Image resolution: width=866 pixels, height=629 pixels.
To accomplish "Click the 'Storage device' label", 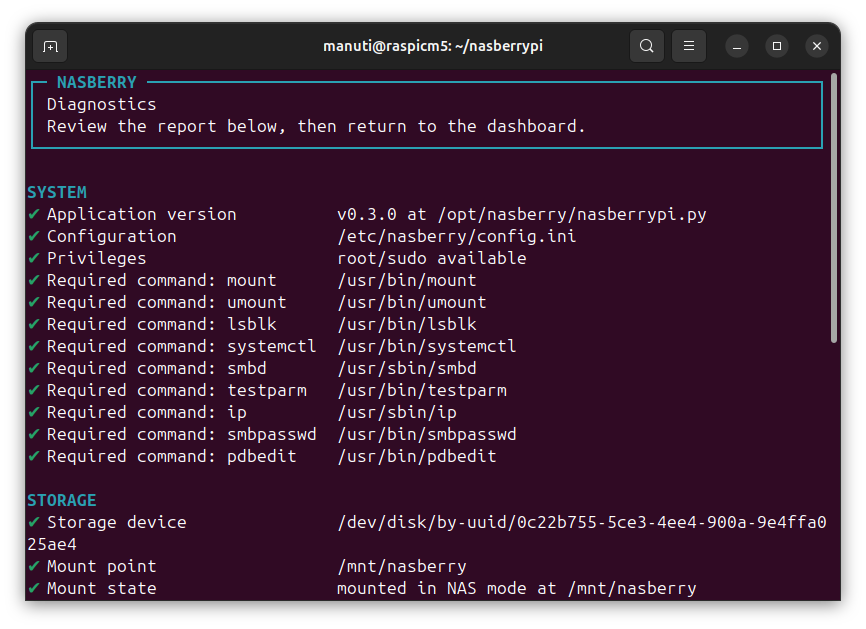I will 117,522.
